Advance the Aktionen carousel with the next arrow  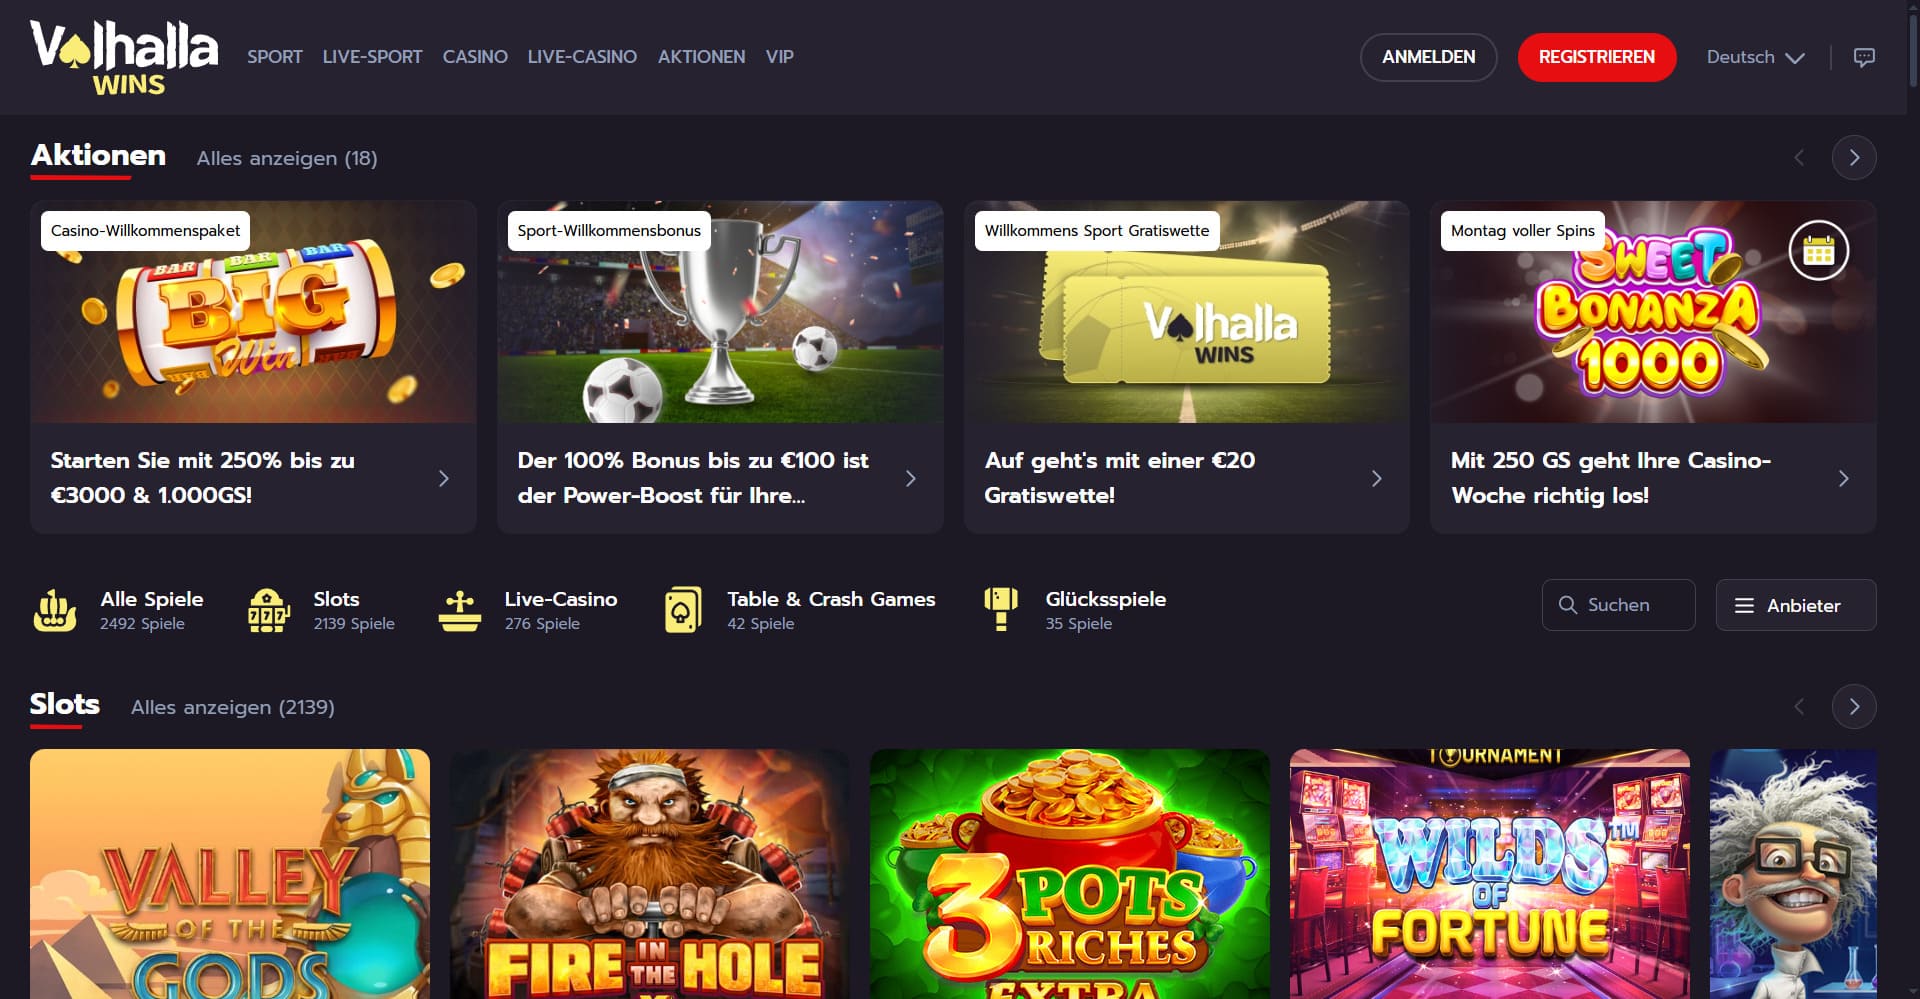pyautogui.click(x=1854, y=158)
